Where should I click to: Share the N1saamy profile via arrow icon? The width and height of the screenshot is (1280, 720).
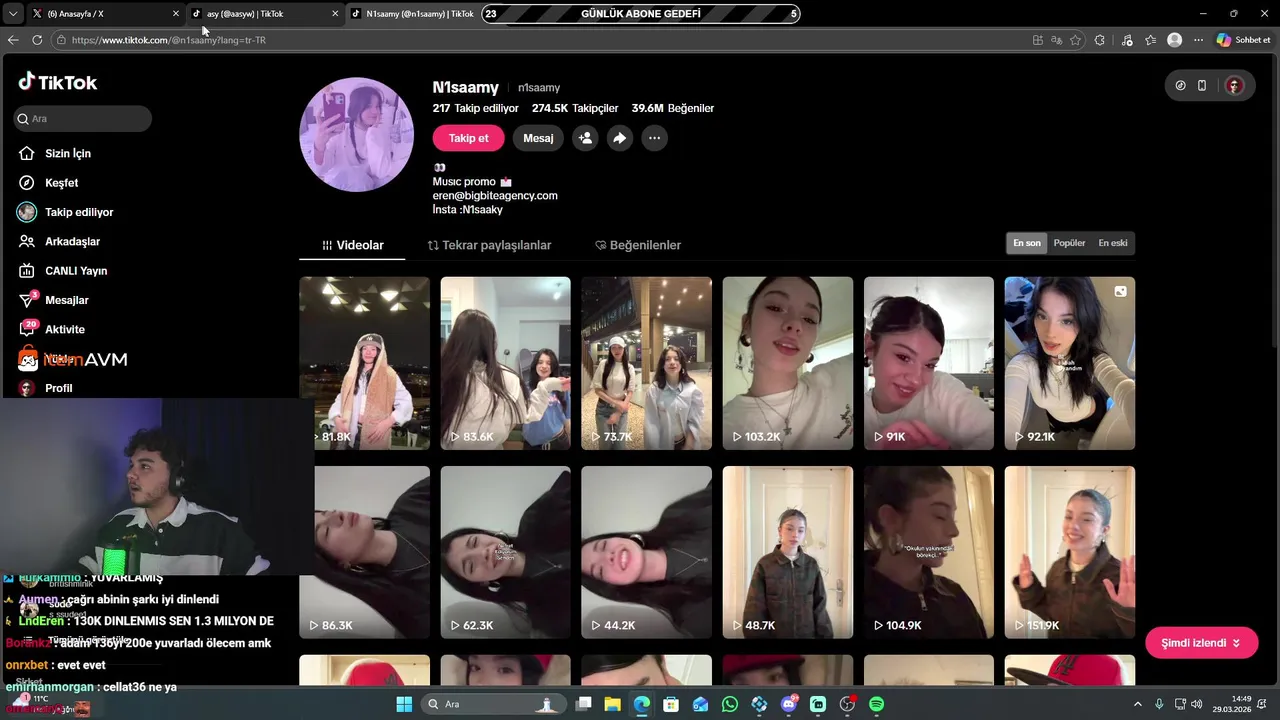pyautogui.click(x=619, y=138)
